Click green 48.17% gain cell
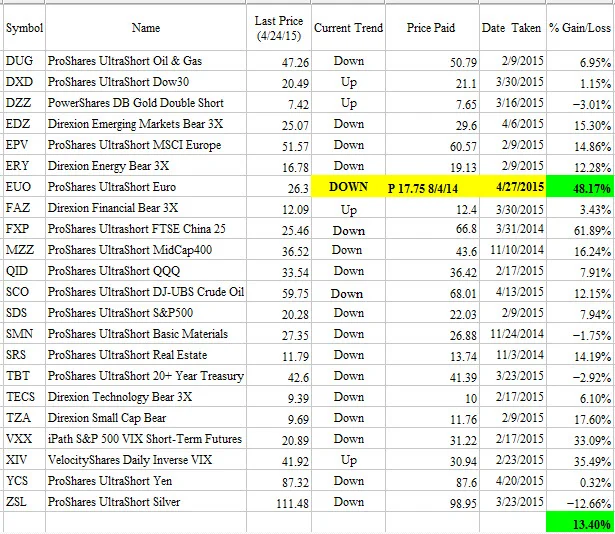615x534 pixels. coord(580,188)
